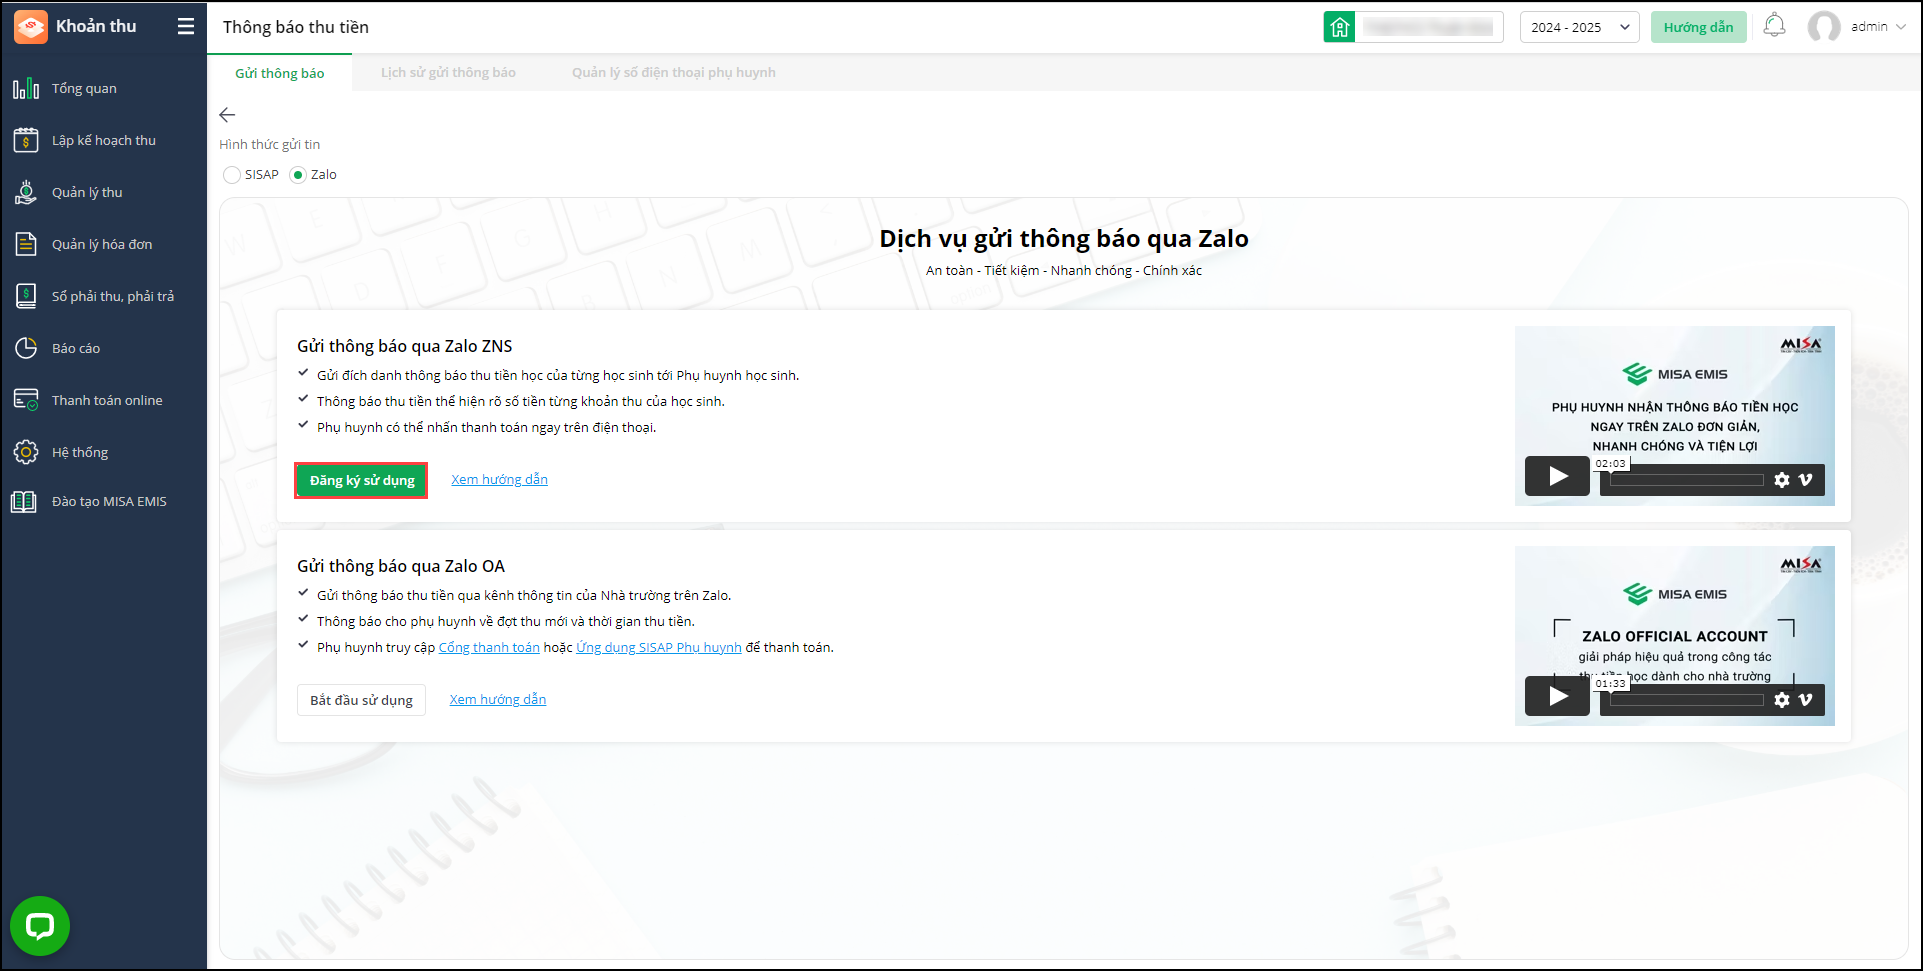Click the Hệ thống gear icon
The height and width of the screenshot is (971, 1923).
pos(26,452)
